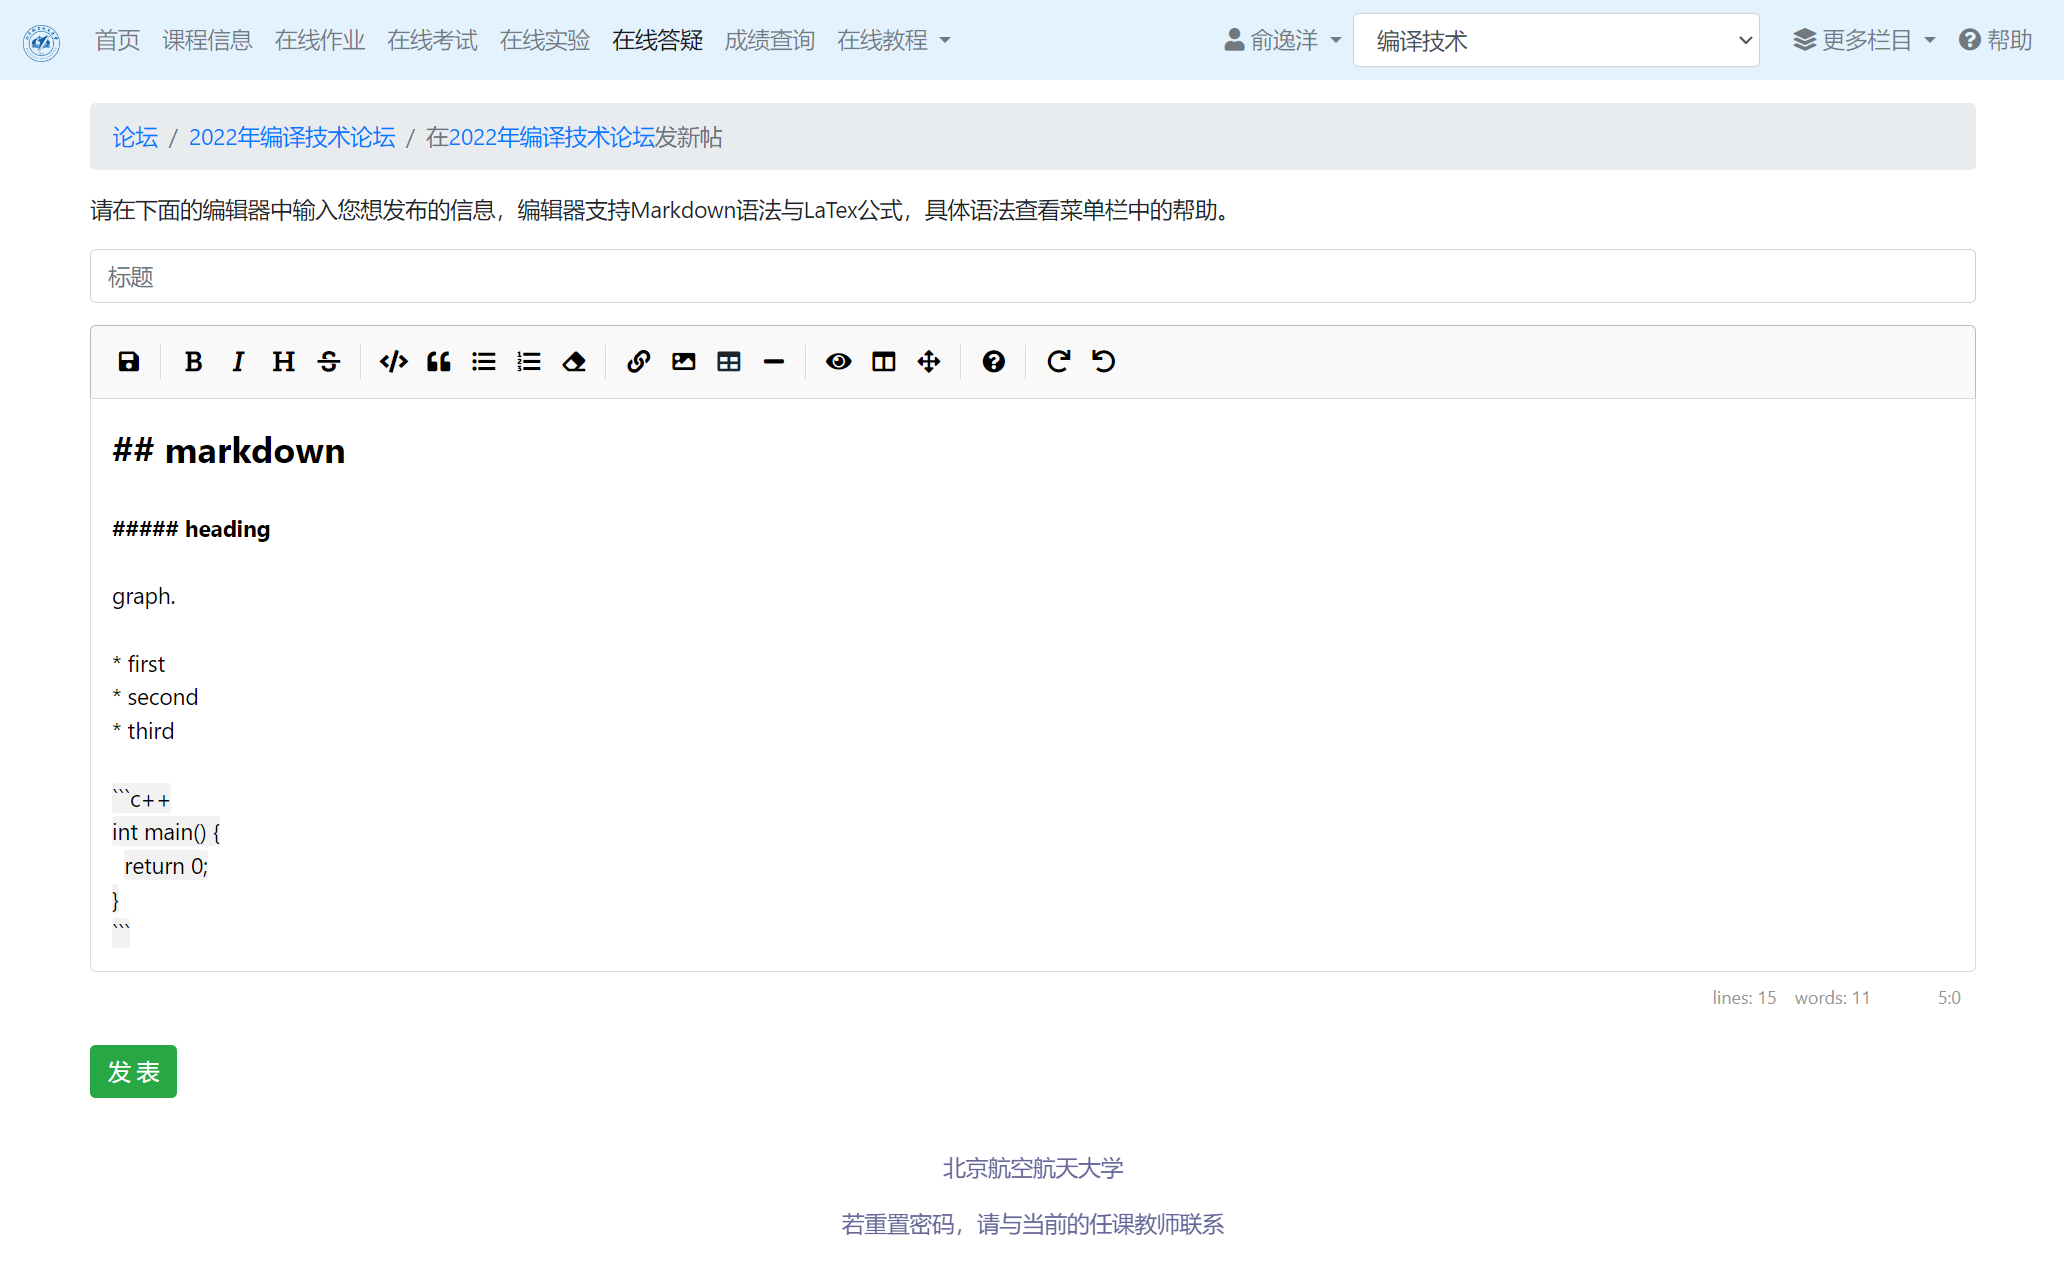
Task: Click the save icon in the editor toolbar
Action: coord(129,362)
